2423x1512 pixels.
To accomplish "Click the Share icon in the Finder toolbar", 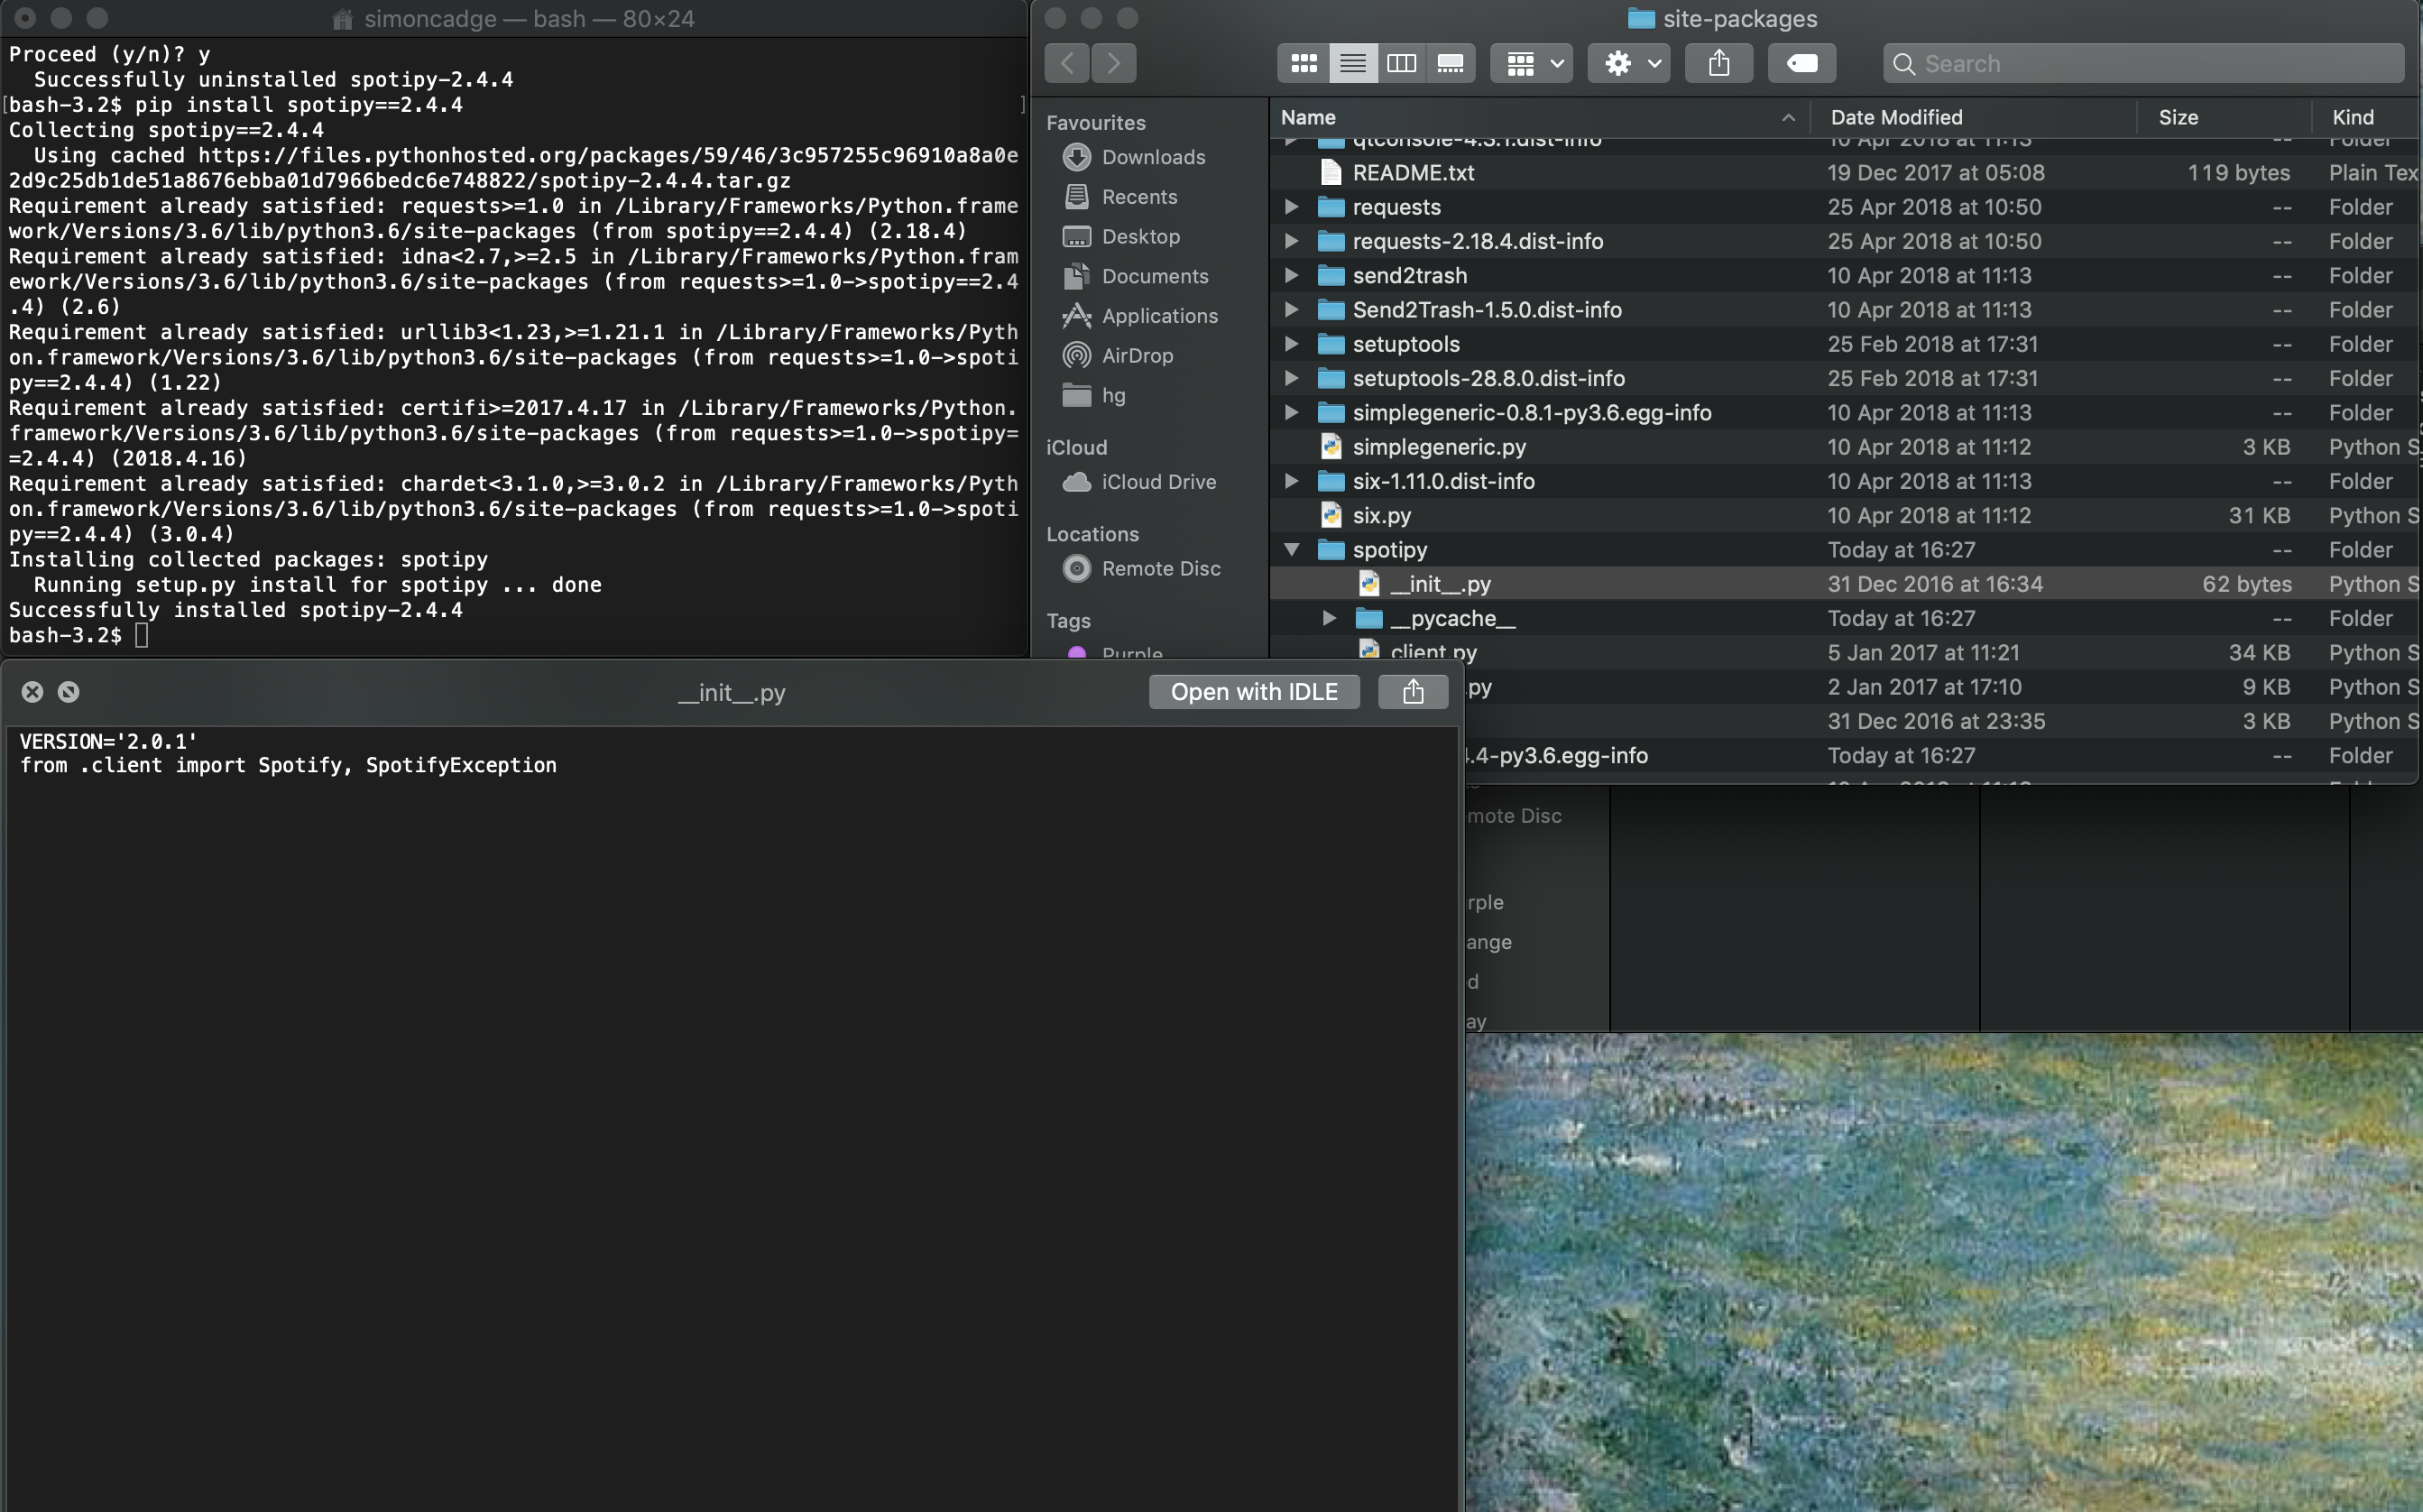I will pyautogui.click(x=1718, y=62).
